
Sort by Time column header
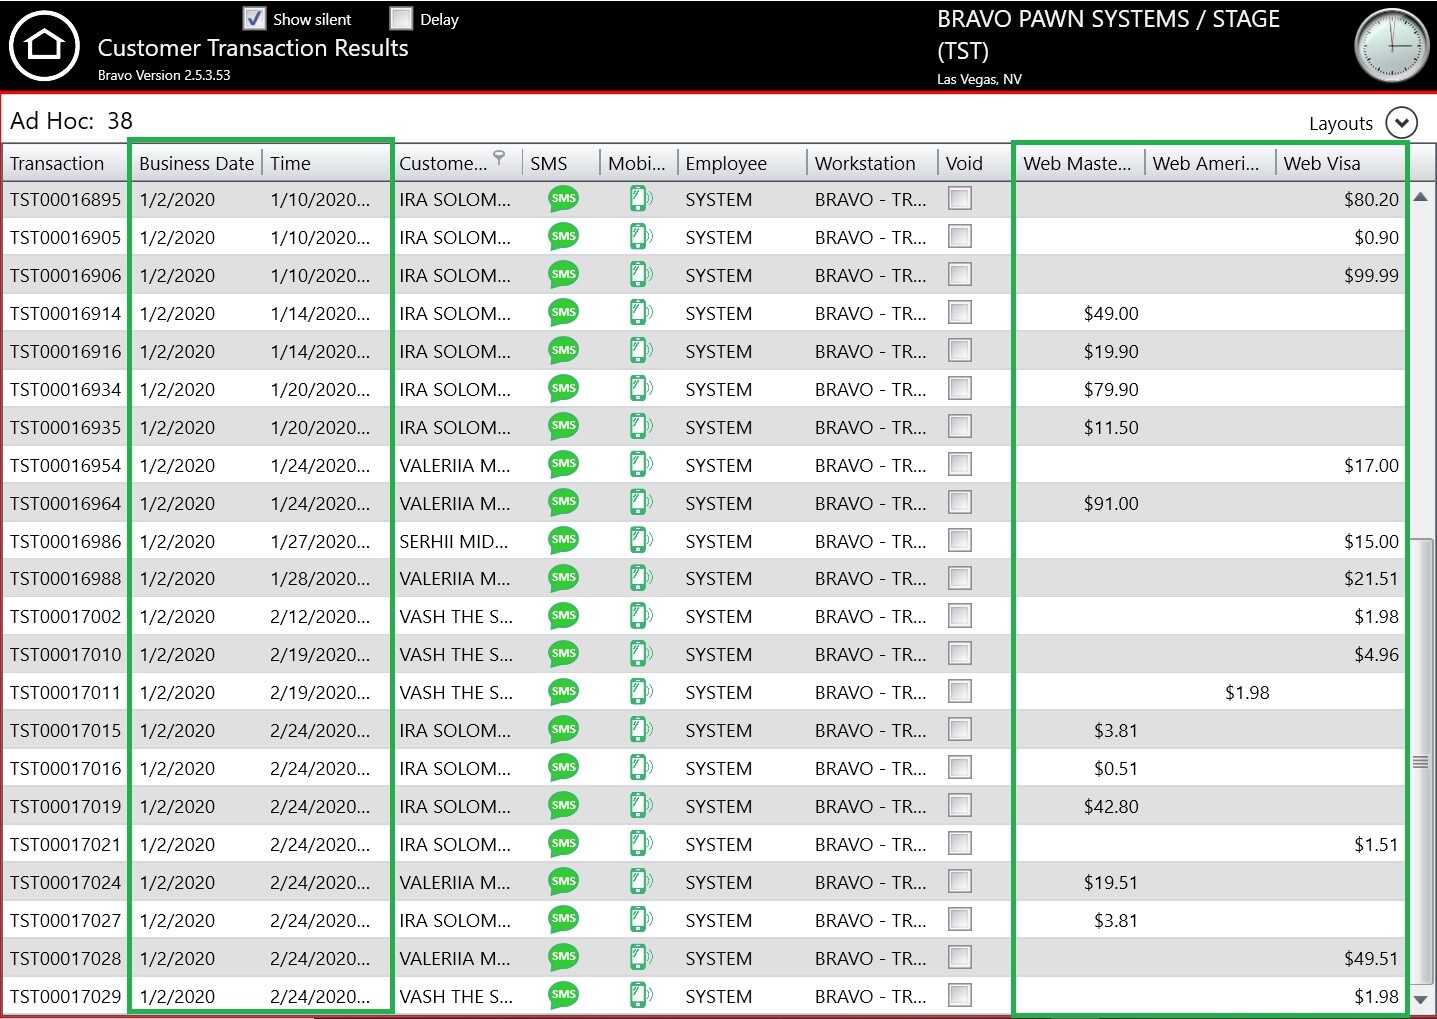(x=325, y=163)
